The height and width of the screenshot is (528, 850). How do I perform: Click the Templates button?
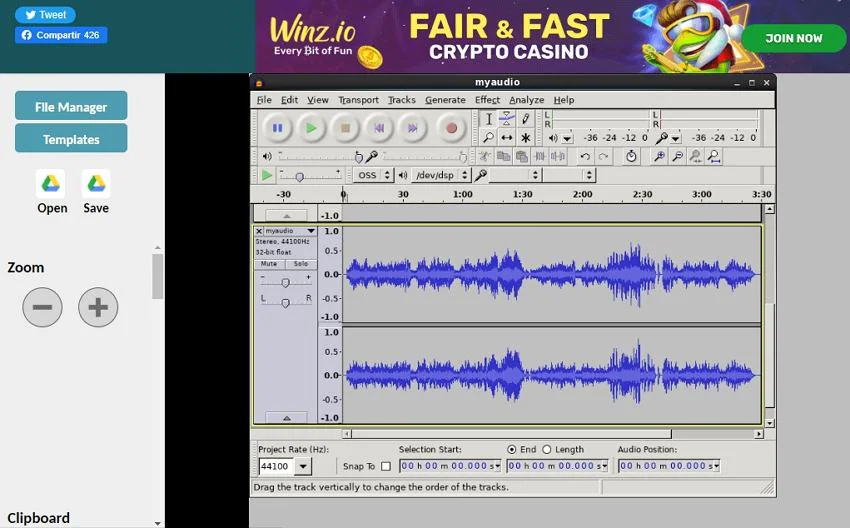pos(71,138)
